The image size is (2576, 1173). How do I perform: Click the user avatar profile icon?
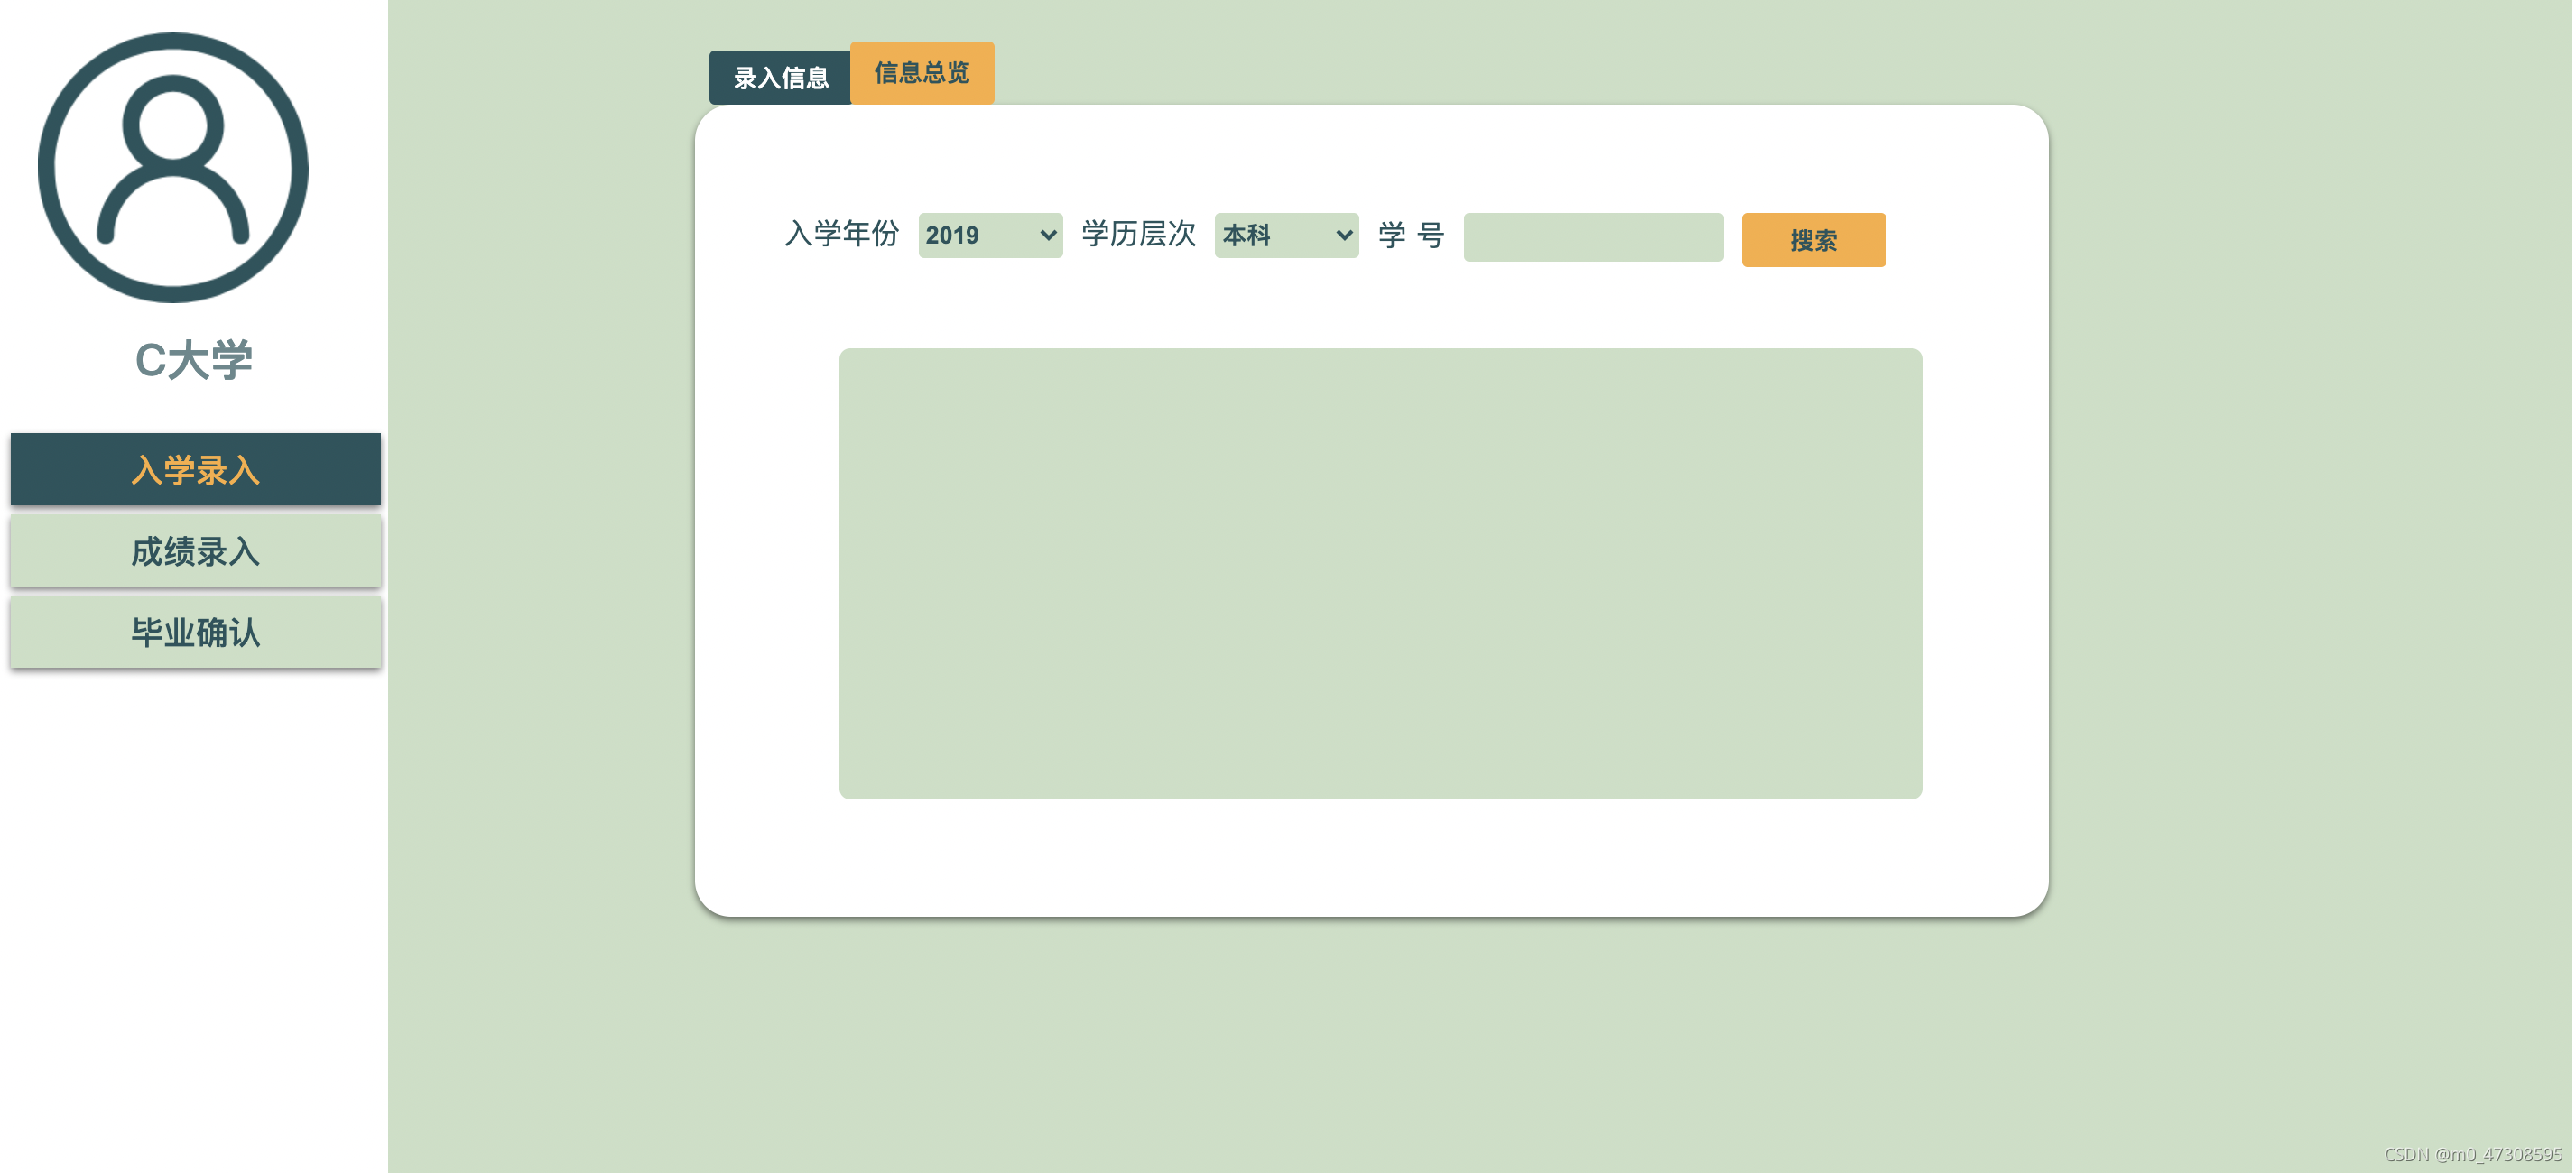173,168
